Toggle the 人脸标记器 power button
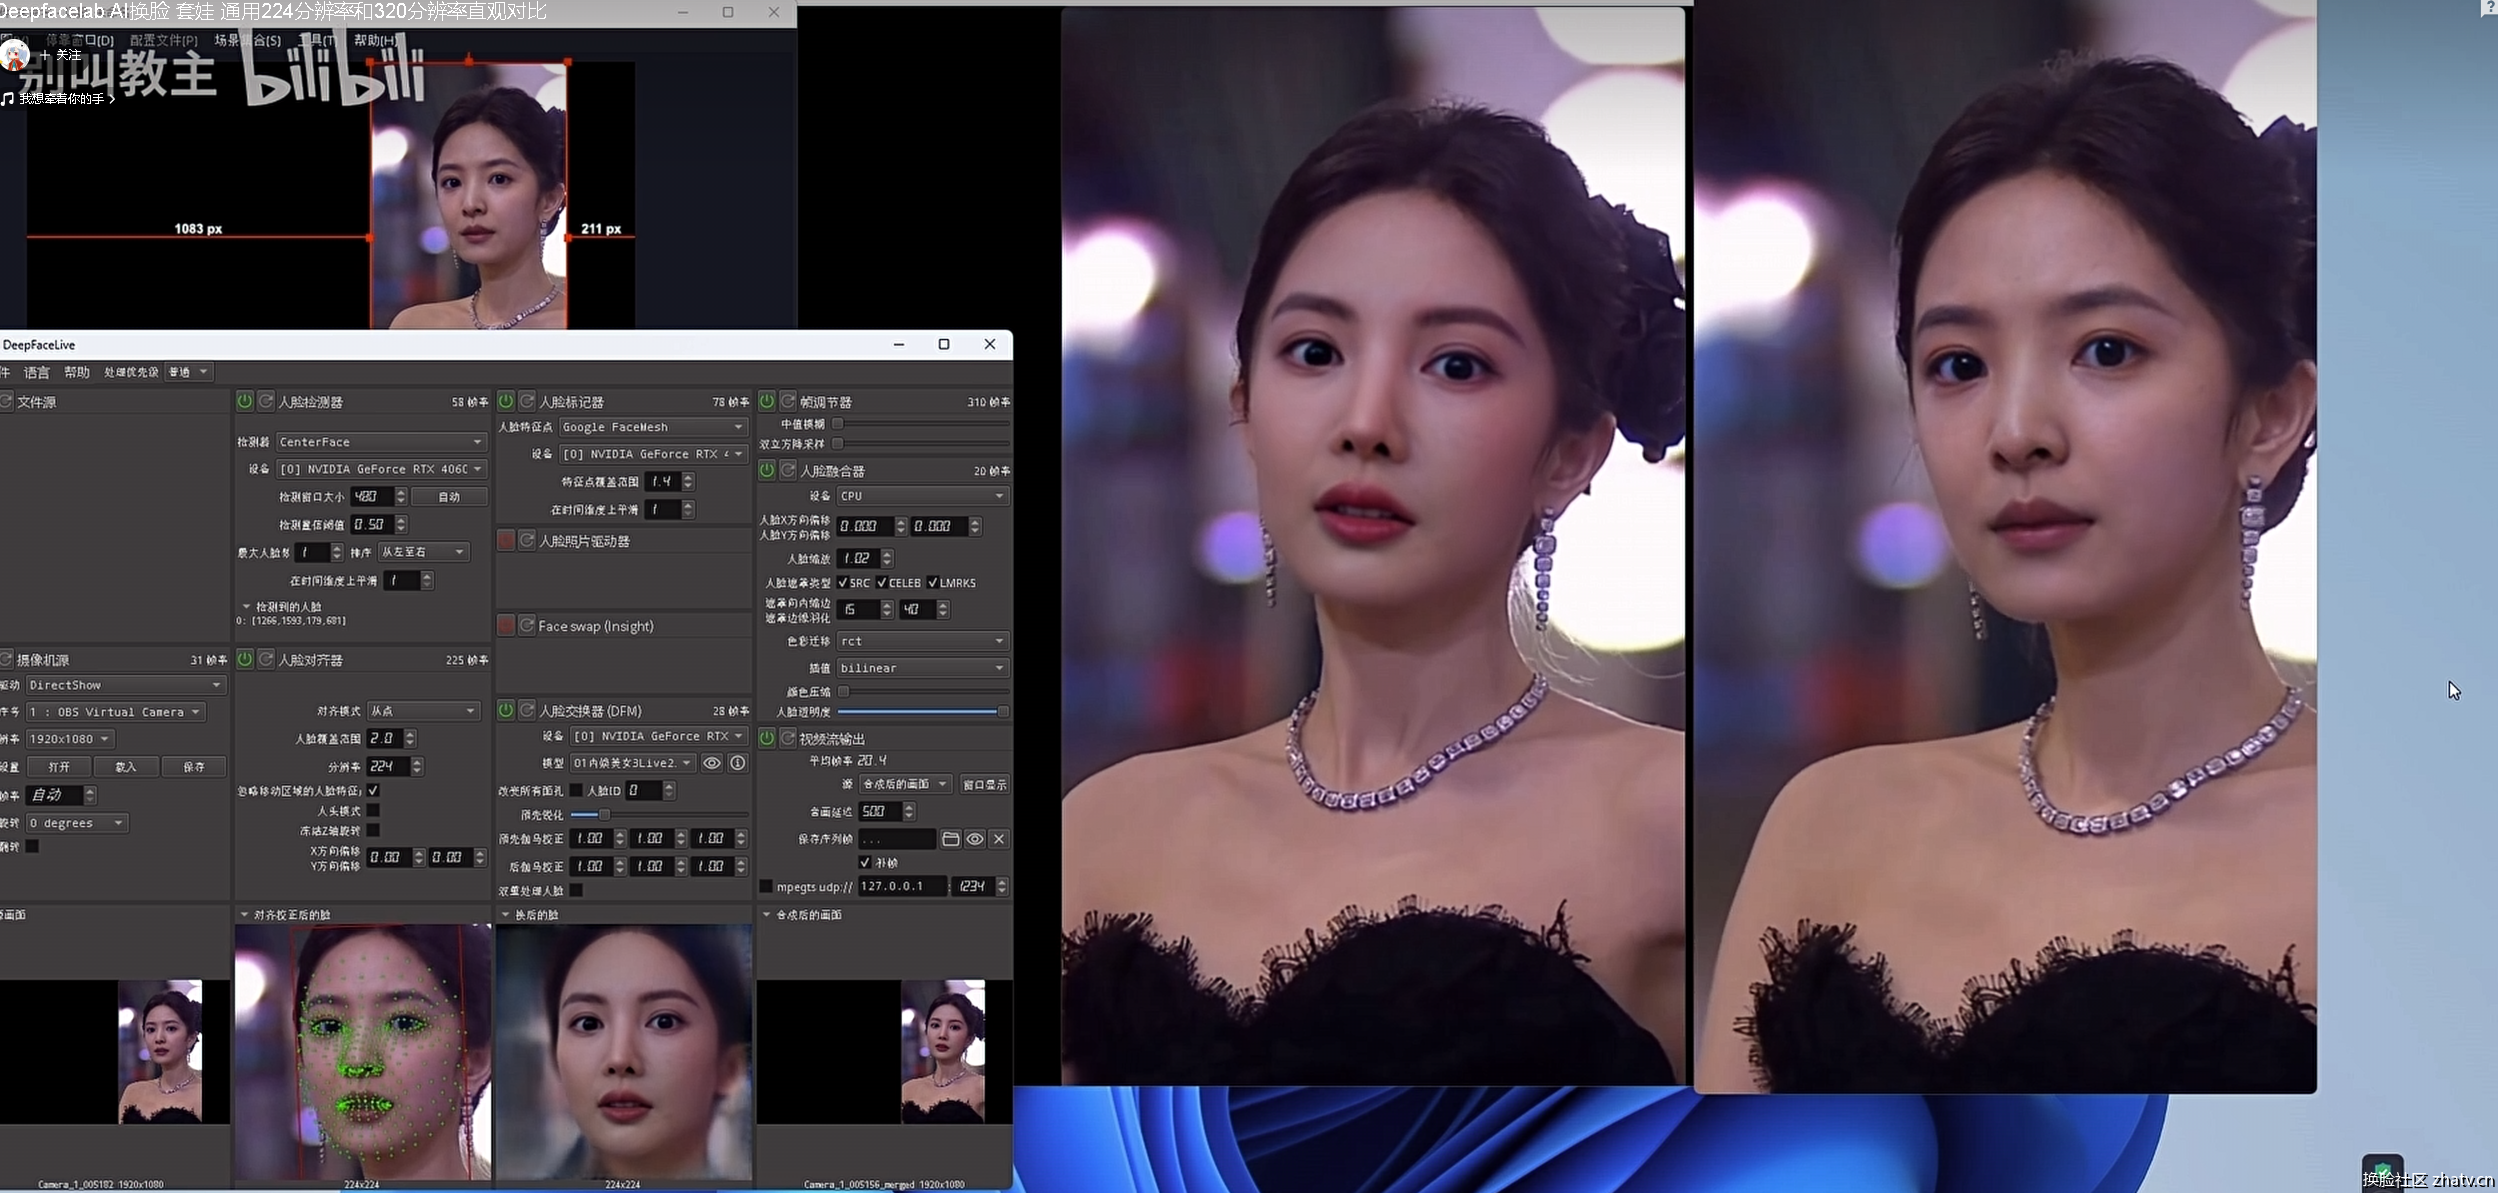2498x1193 pixels. tap(506, 401)
